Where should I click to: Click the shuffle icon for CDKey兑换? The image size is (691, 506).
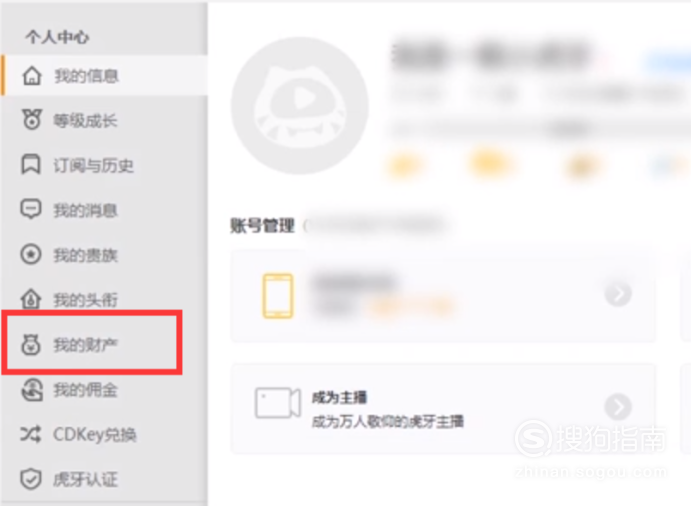click(x=31, y=435)
